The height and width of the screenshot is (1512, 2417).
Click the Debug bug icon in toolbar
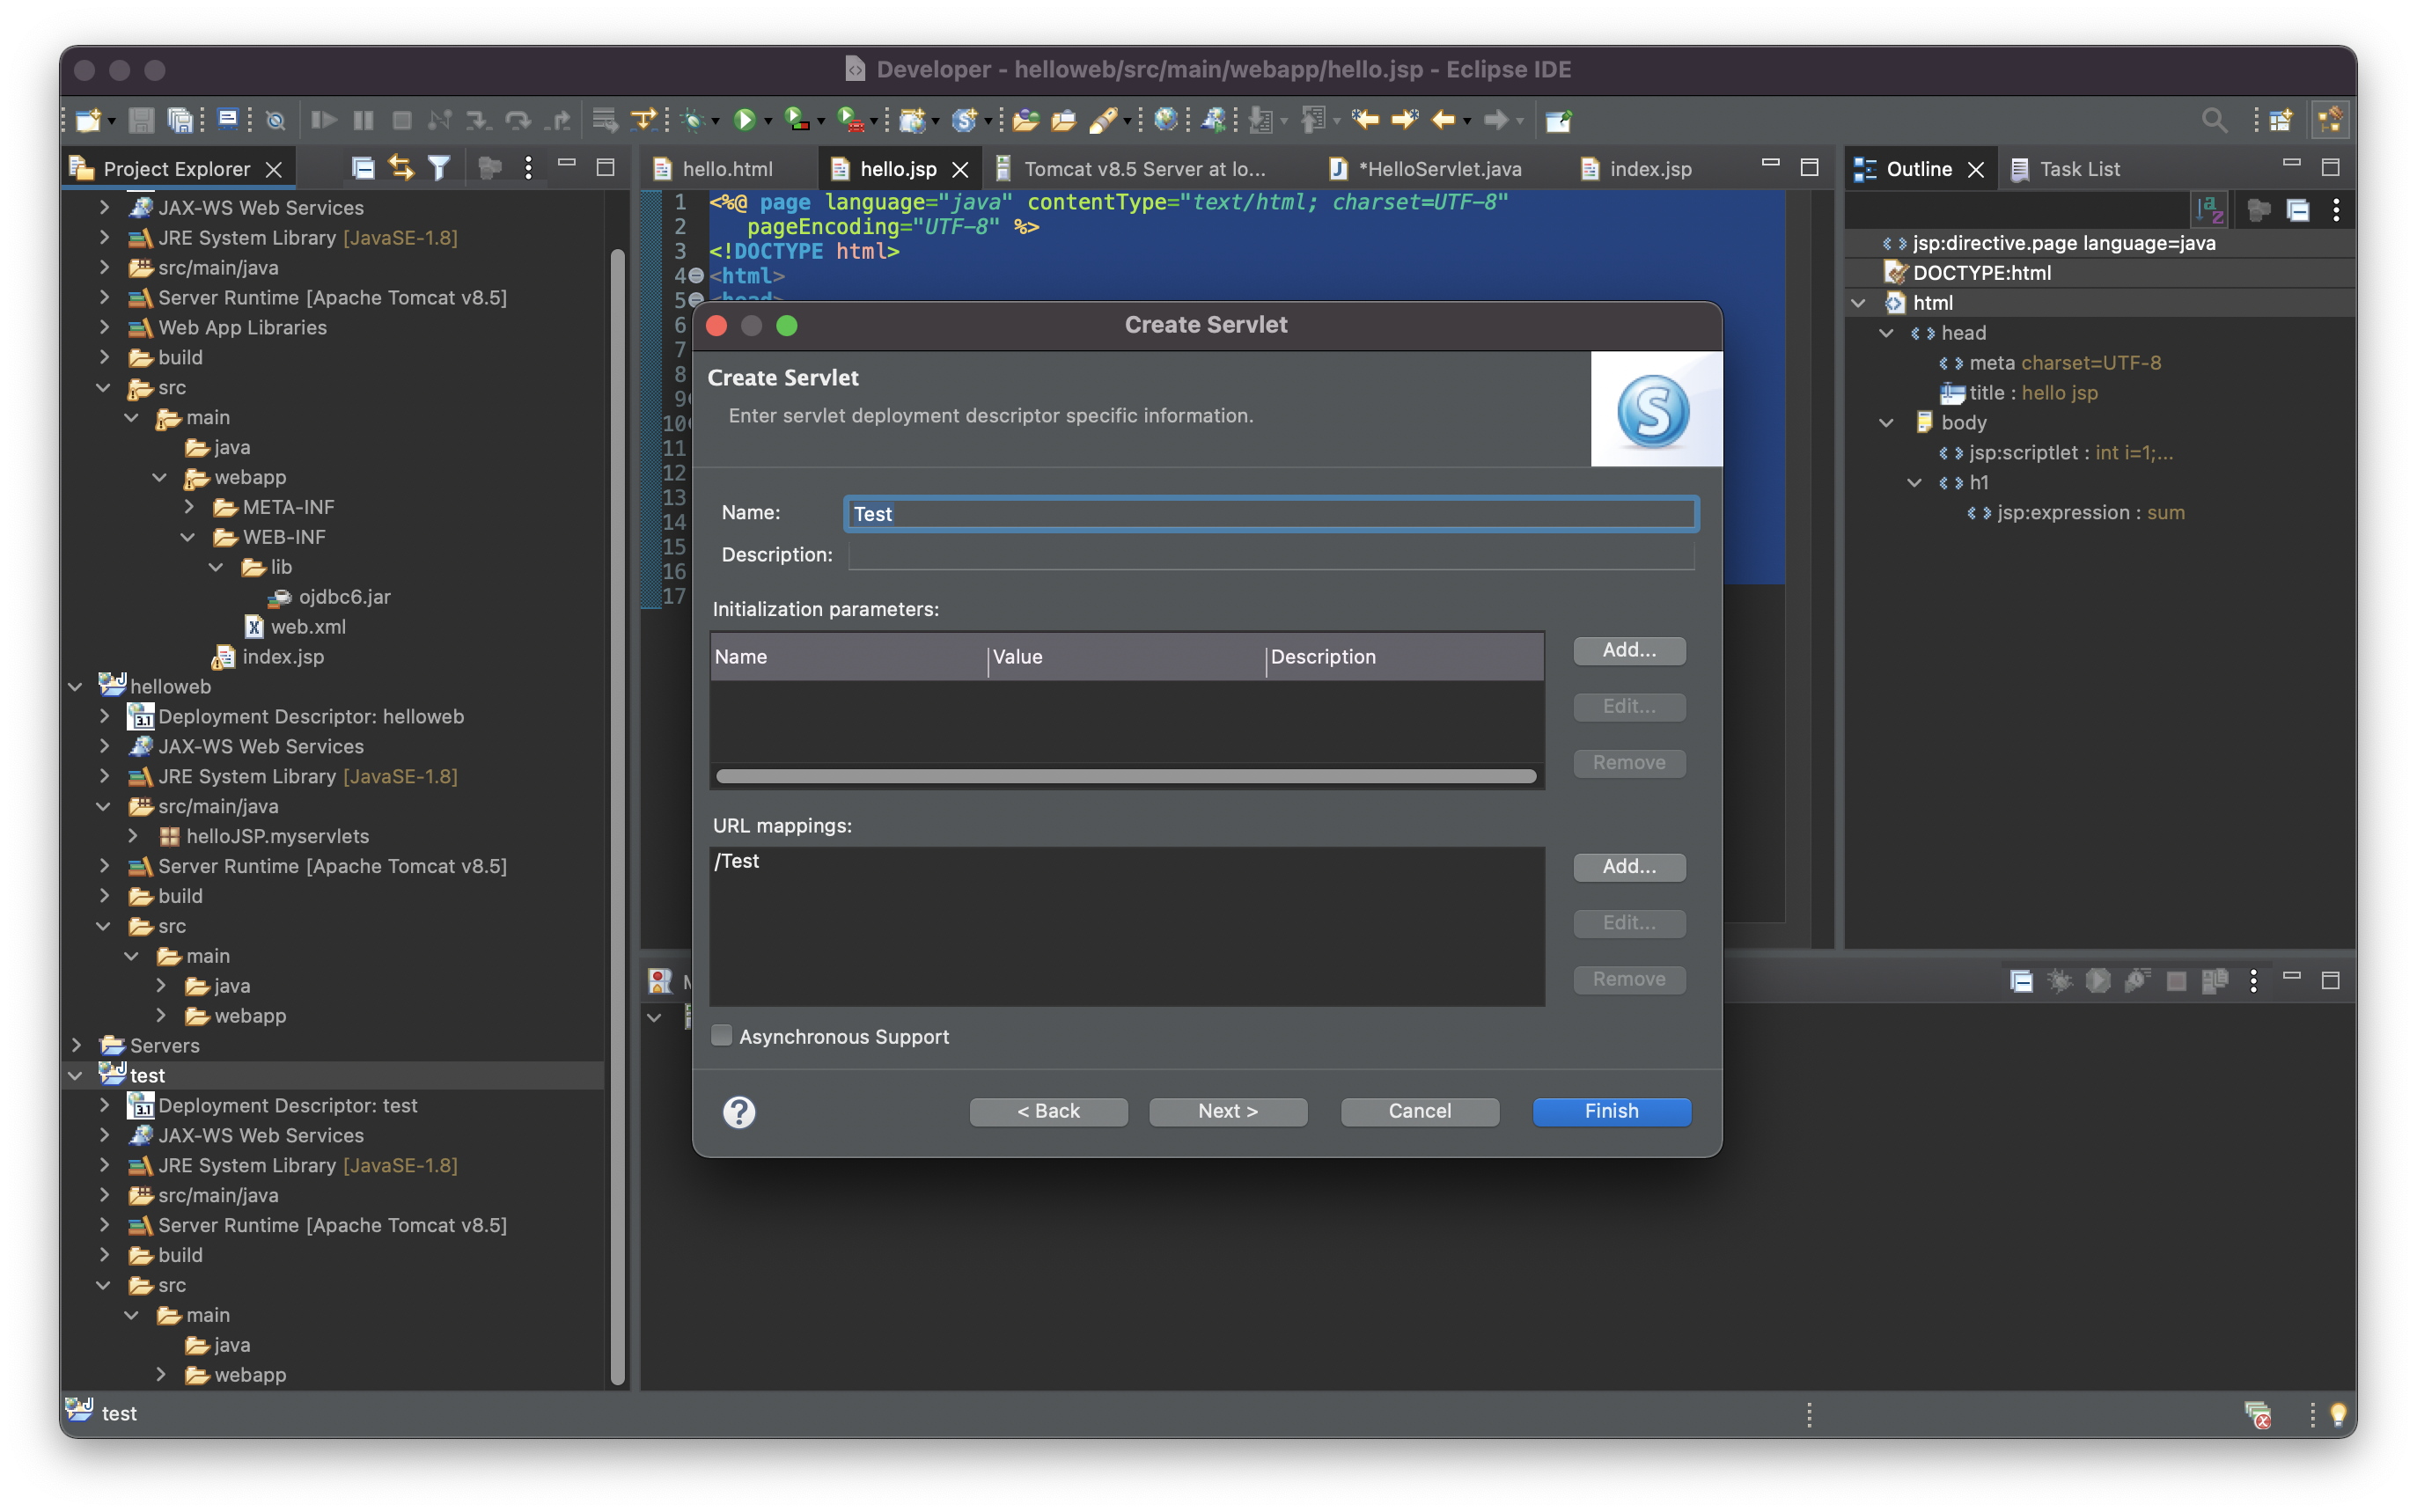tap(692, 120)
